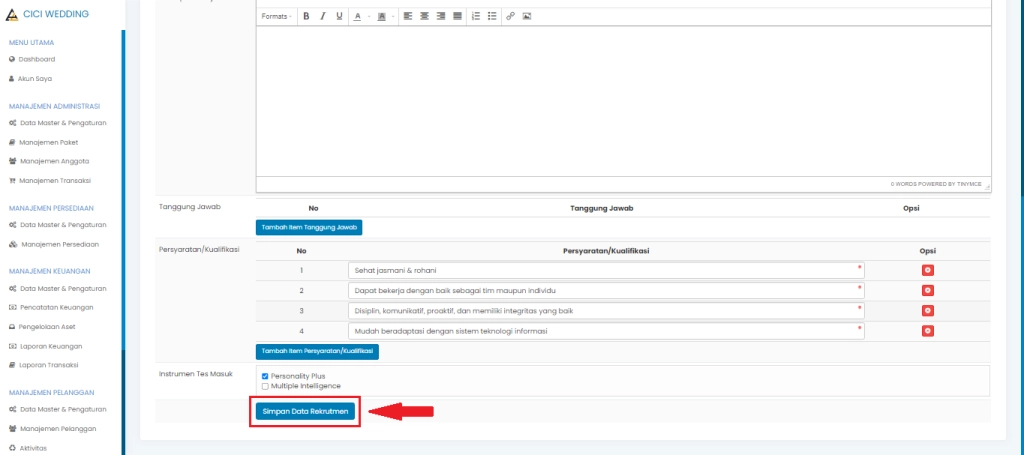The width and height of the screenshot is (1024, 455).
Task: Insert a bullet list in the editor
Action: 491,17
